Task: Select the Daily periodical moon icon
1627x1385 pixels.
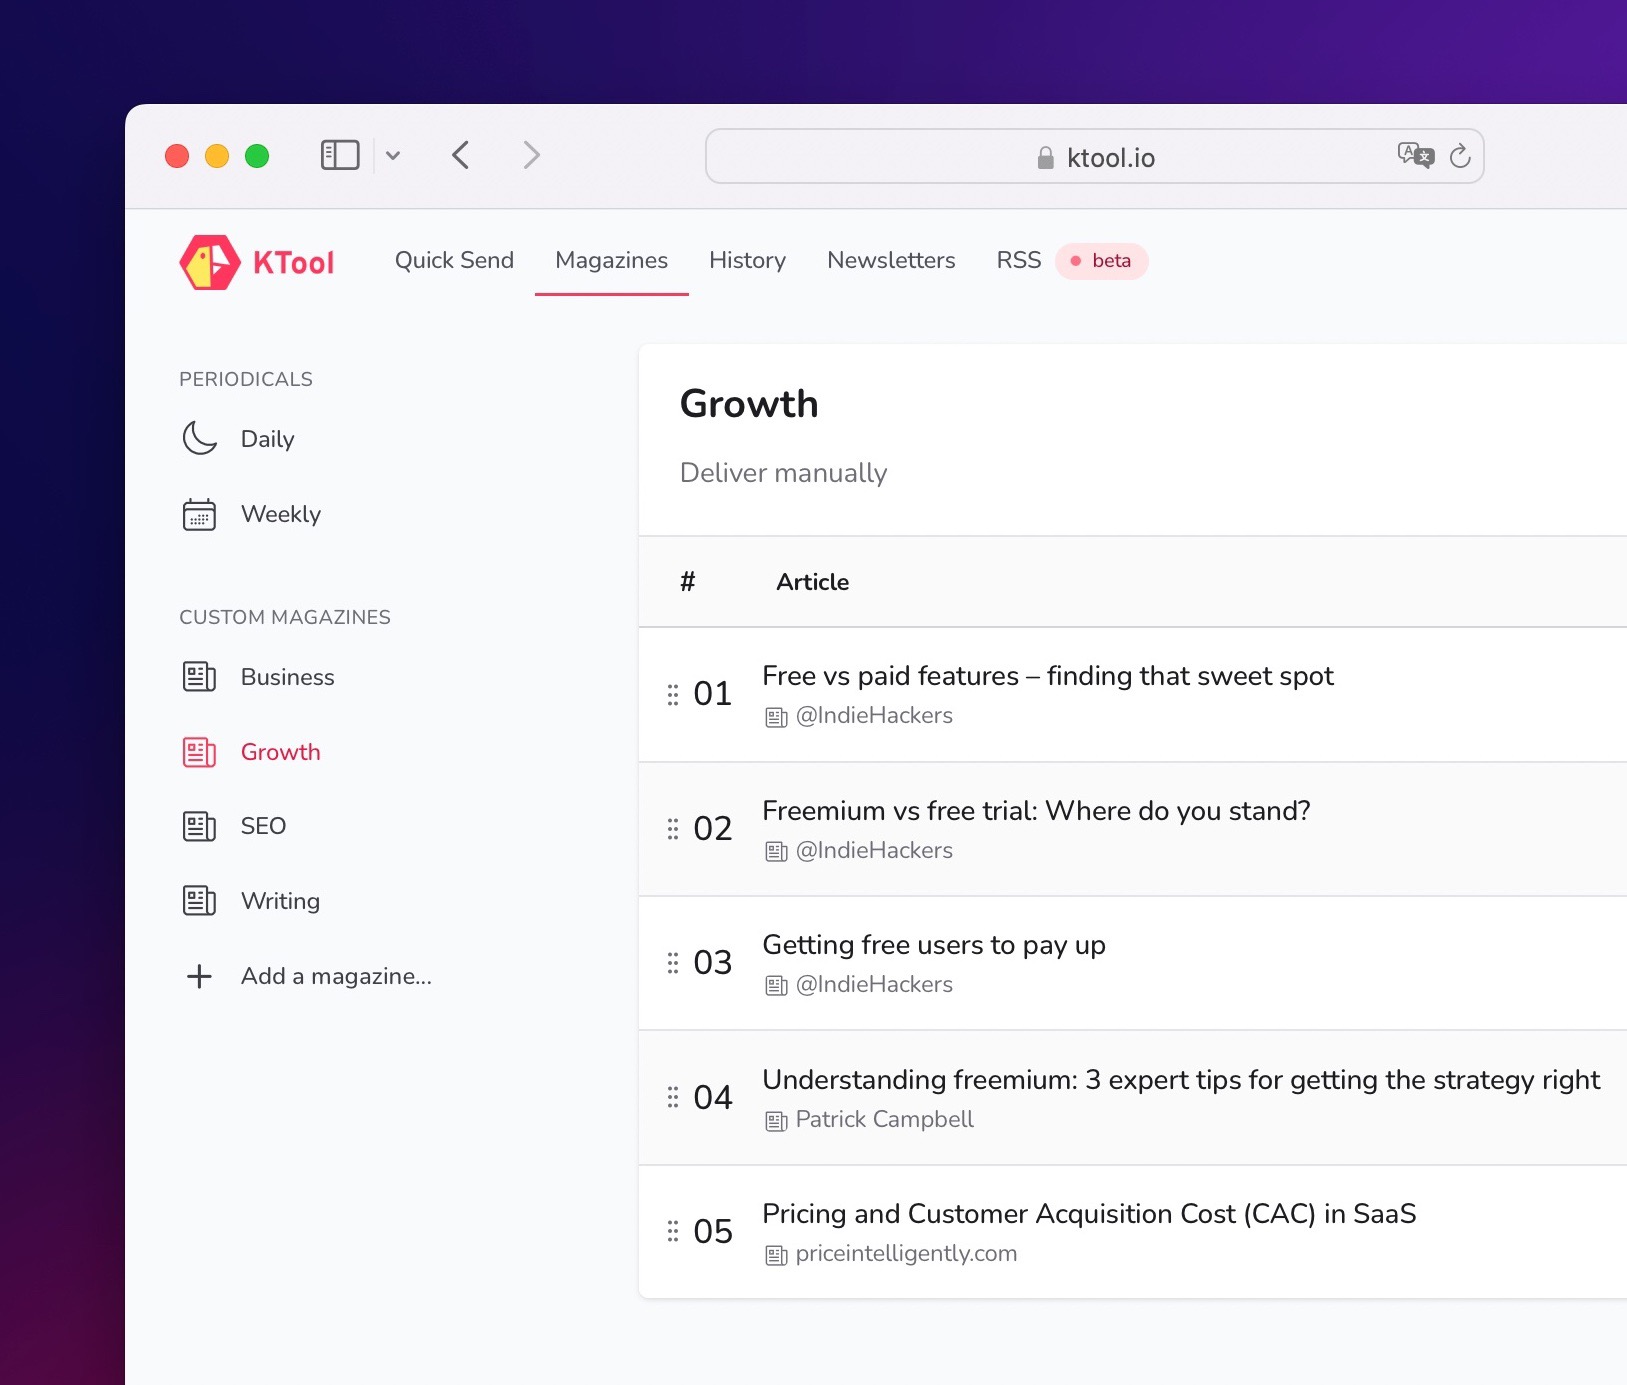Action: (200, 438)
